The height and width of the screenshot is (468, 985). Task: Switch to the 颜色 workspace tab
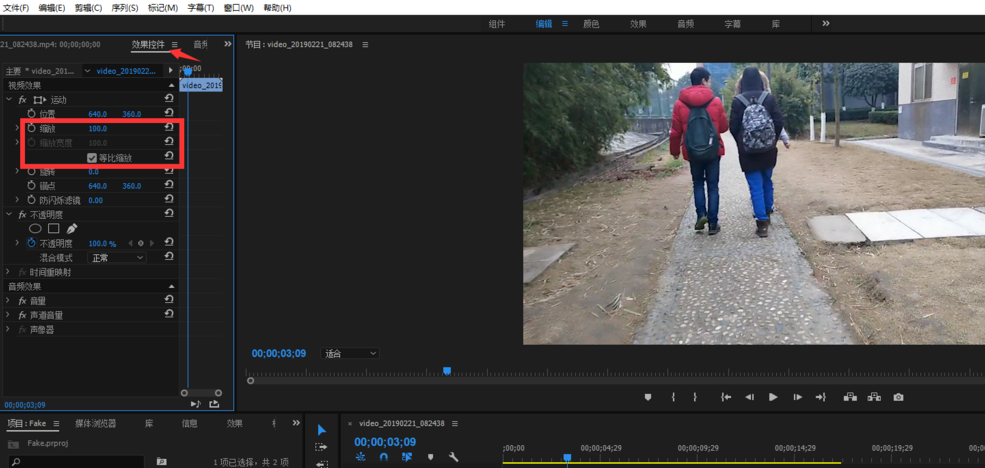[591, 24]
